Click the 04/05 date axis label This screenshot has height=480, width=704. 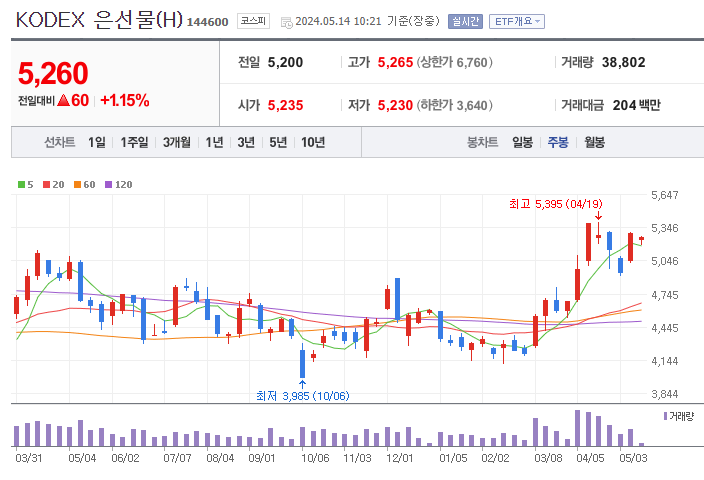(x=590, y=458)
